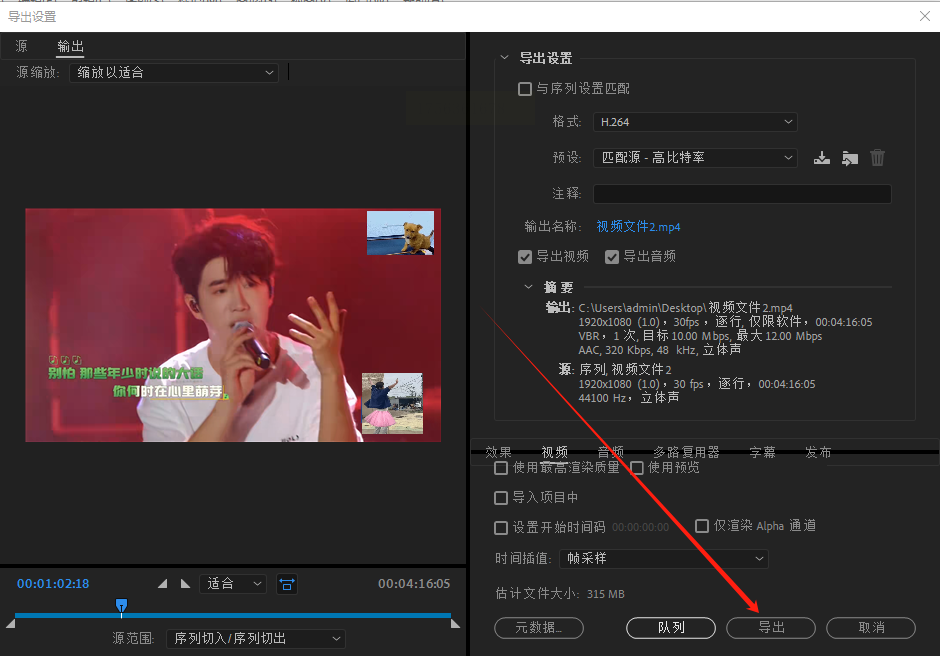
Task: Open the time interpolation dropdown
Action: coord(663,558)
